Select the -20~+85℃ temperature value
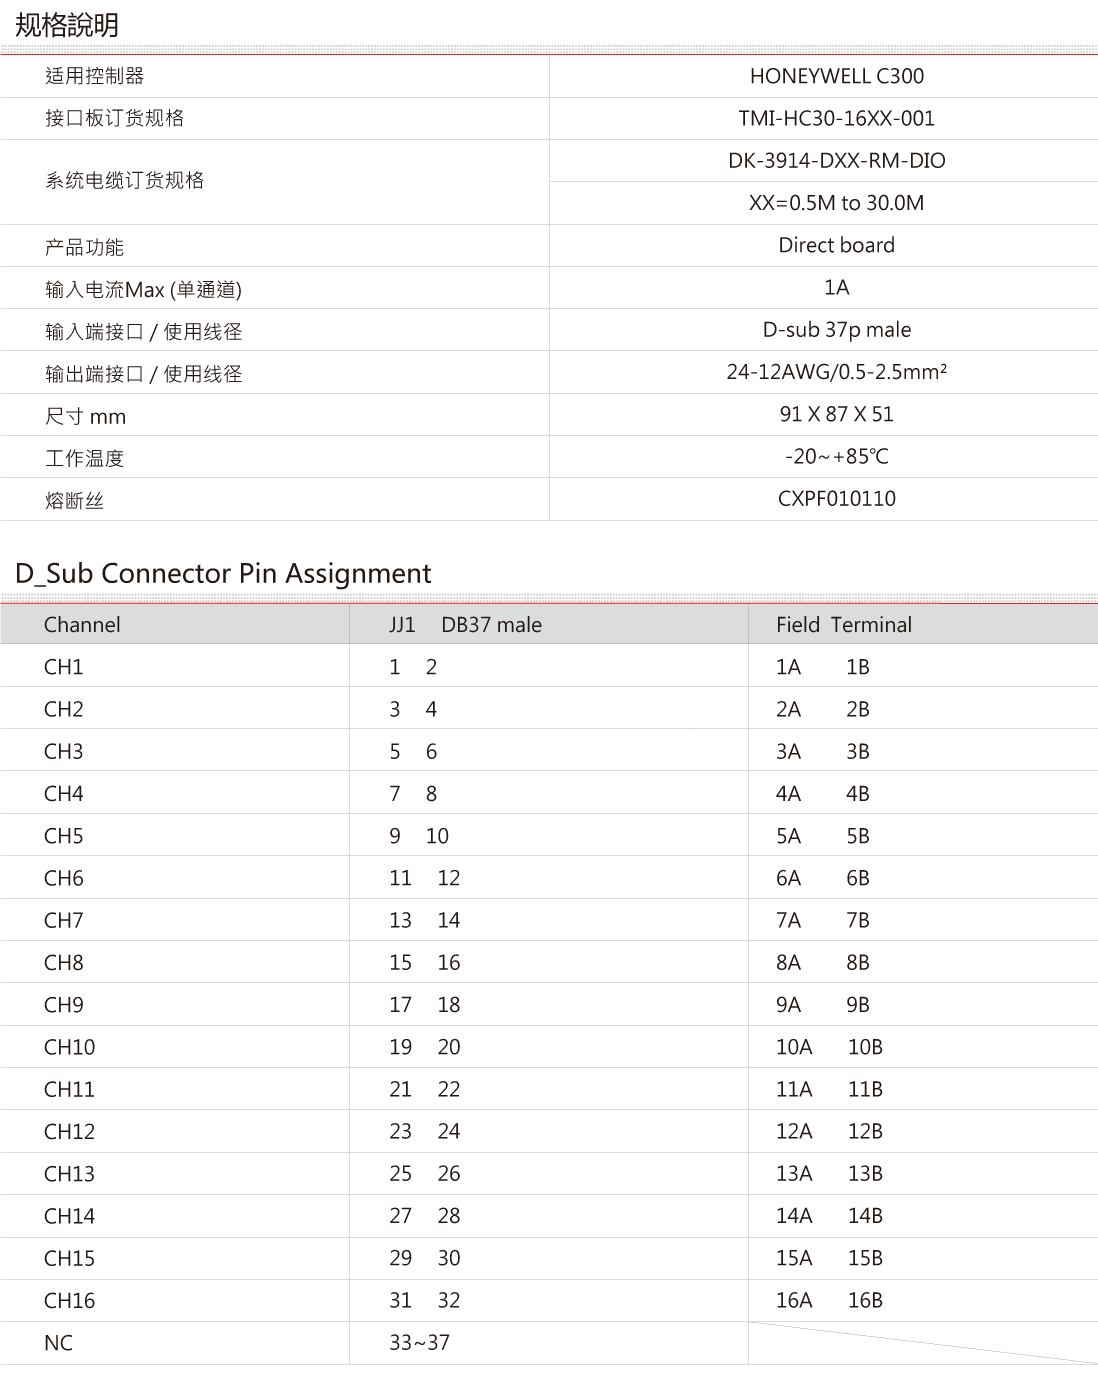1098x1383 pixels. tap(836, 457)
